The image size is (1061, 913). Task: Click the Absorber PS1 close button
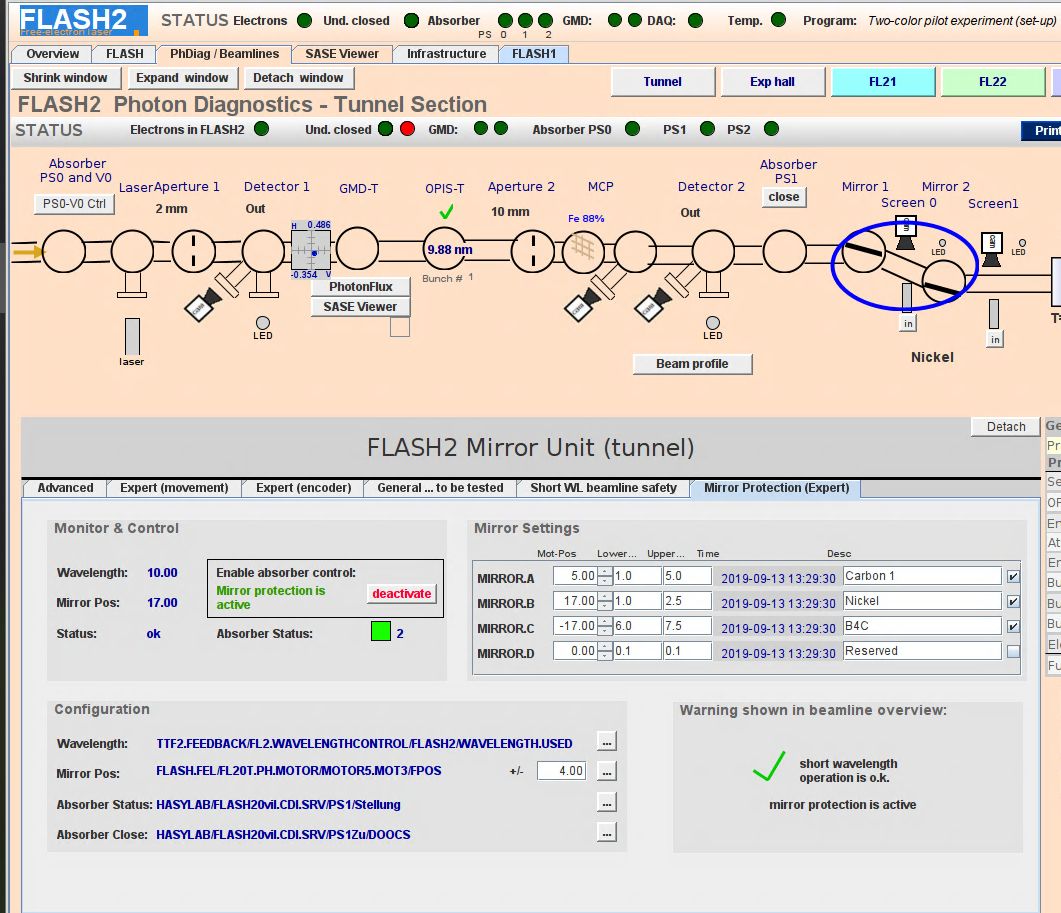[x=784, y=197]
